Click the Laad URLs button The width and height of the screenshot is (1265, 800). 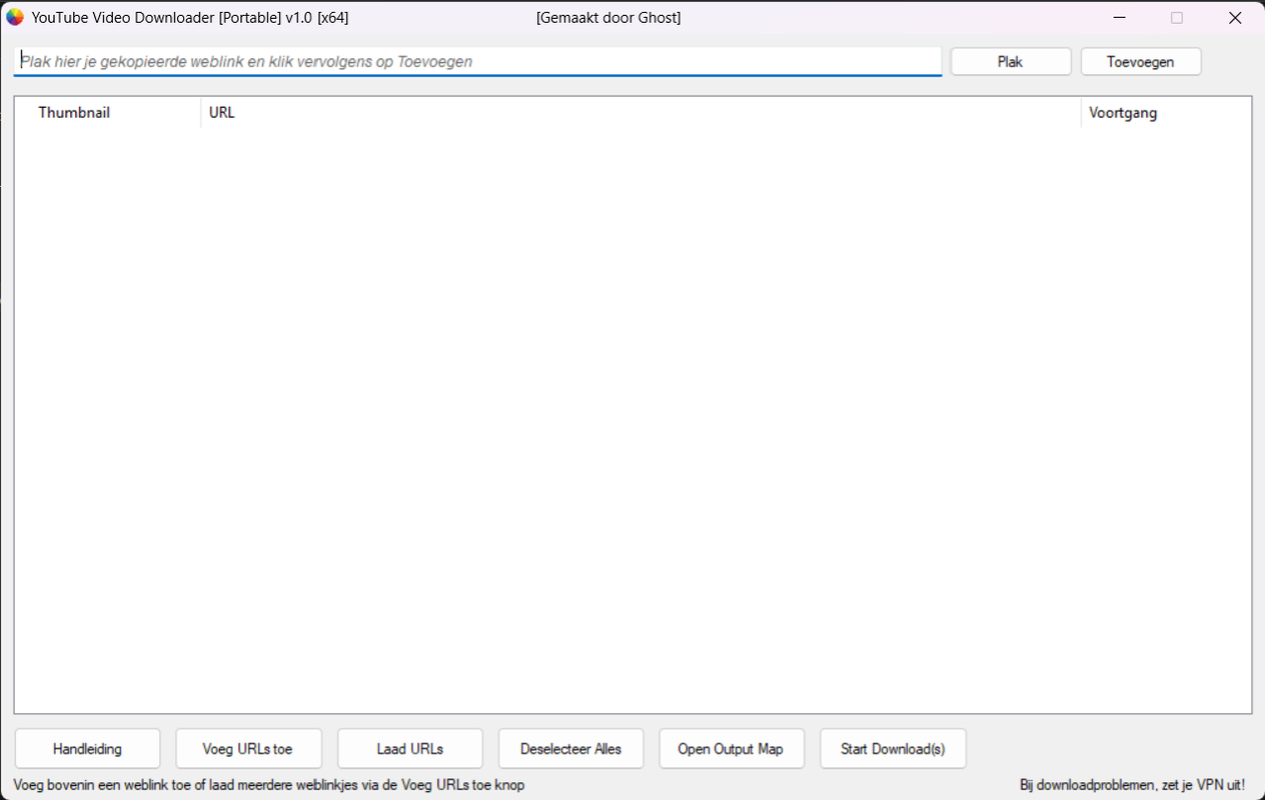[x=410, y=748]
